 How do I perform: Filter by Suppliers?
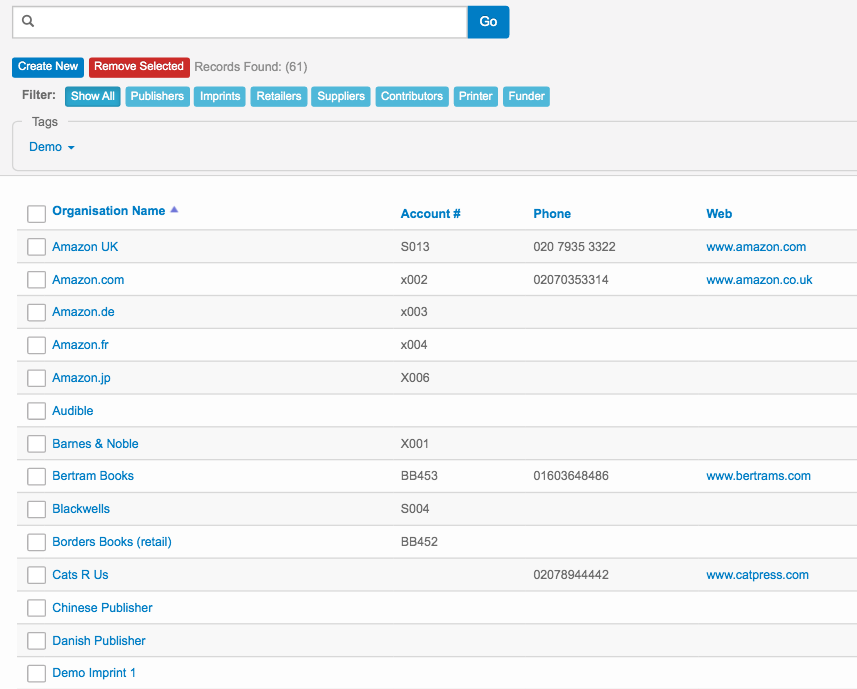341,96
